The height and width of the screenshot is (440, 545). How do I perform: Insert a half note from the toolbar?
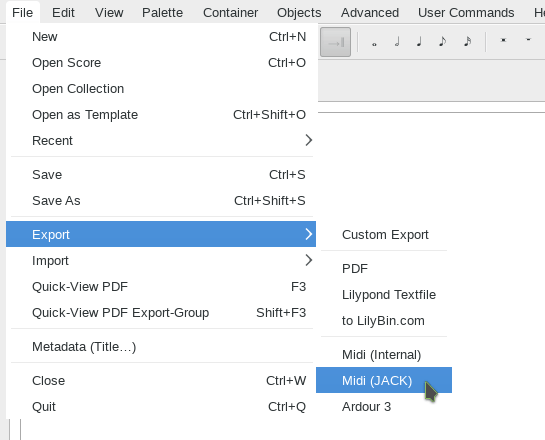click(x=397, y=42)
